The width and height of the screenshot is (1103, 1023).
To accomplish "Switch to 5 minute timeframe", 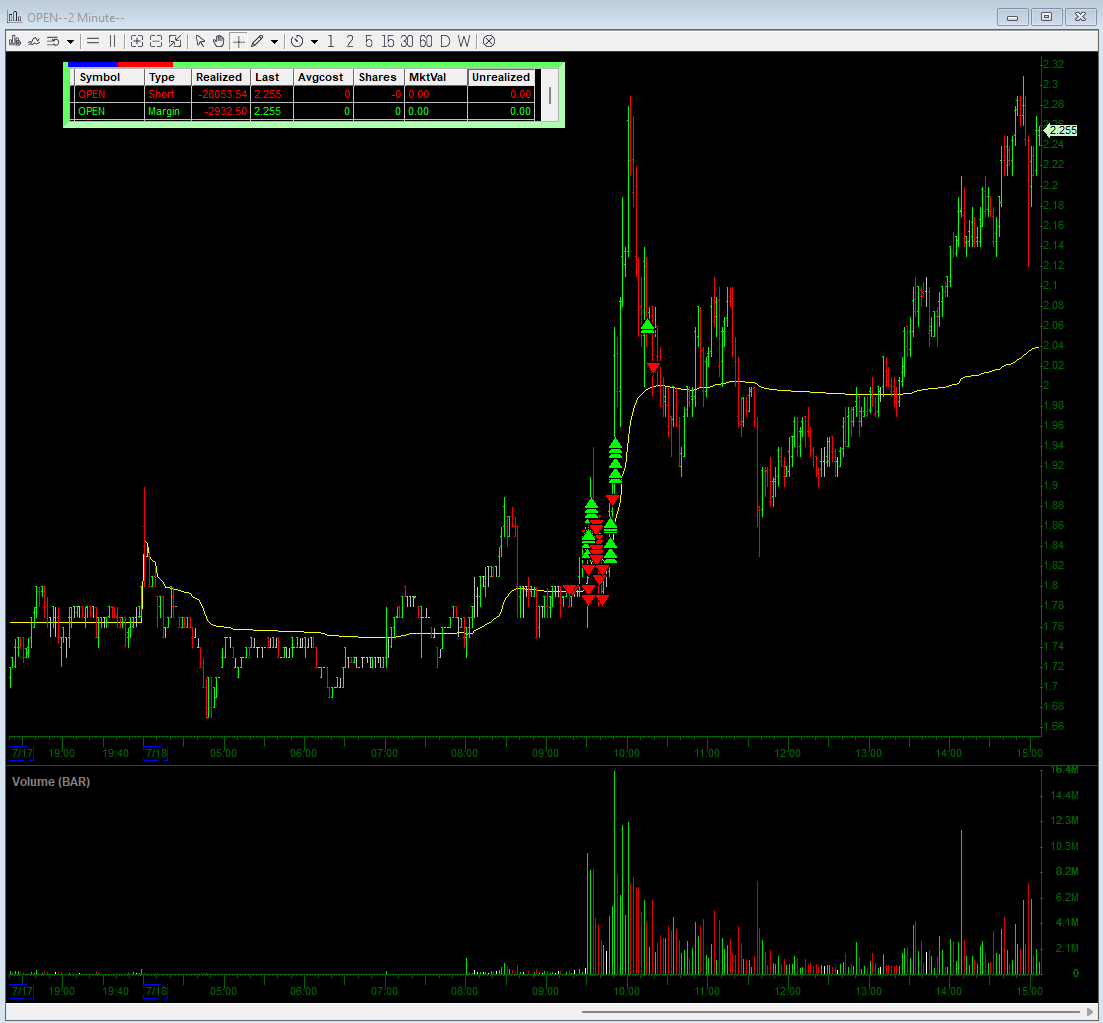I will click(369, 42).
